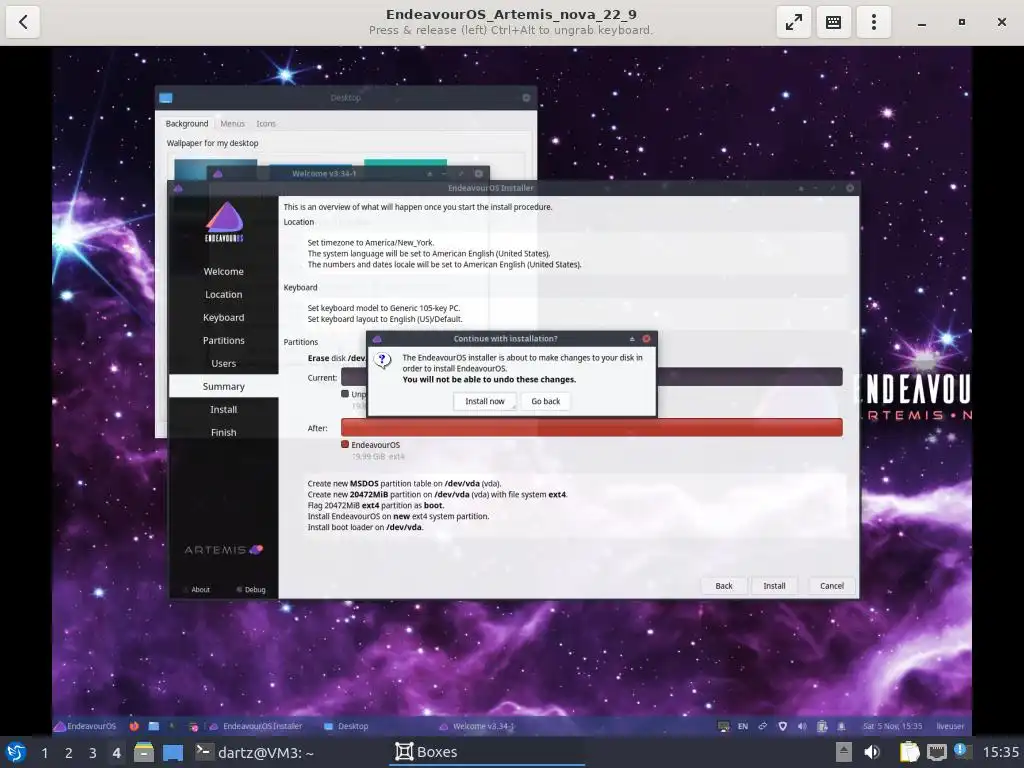Viewport: 1024px width, 768px height.
Task: Select the Install step in the installer sidebar
Action: point(223,409)
